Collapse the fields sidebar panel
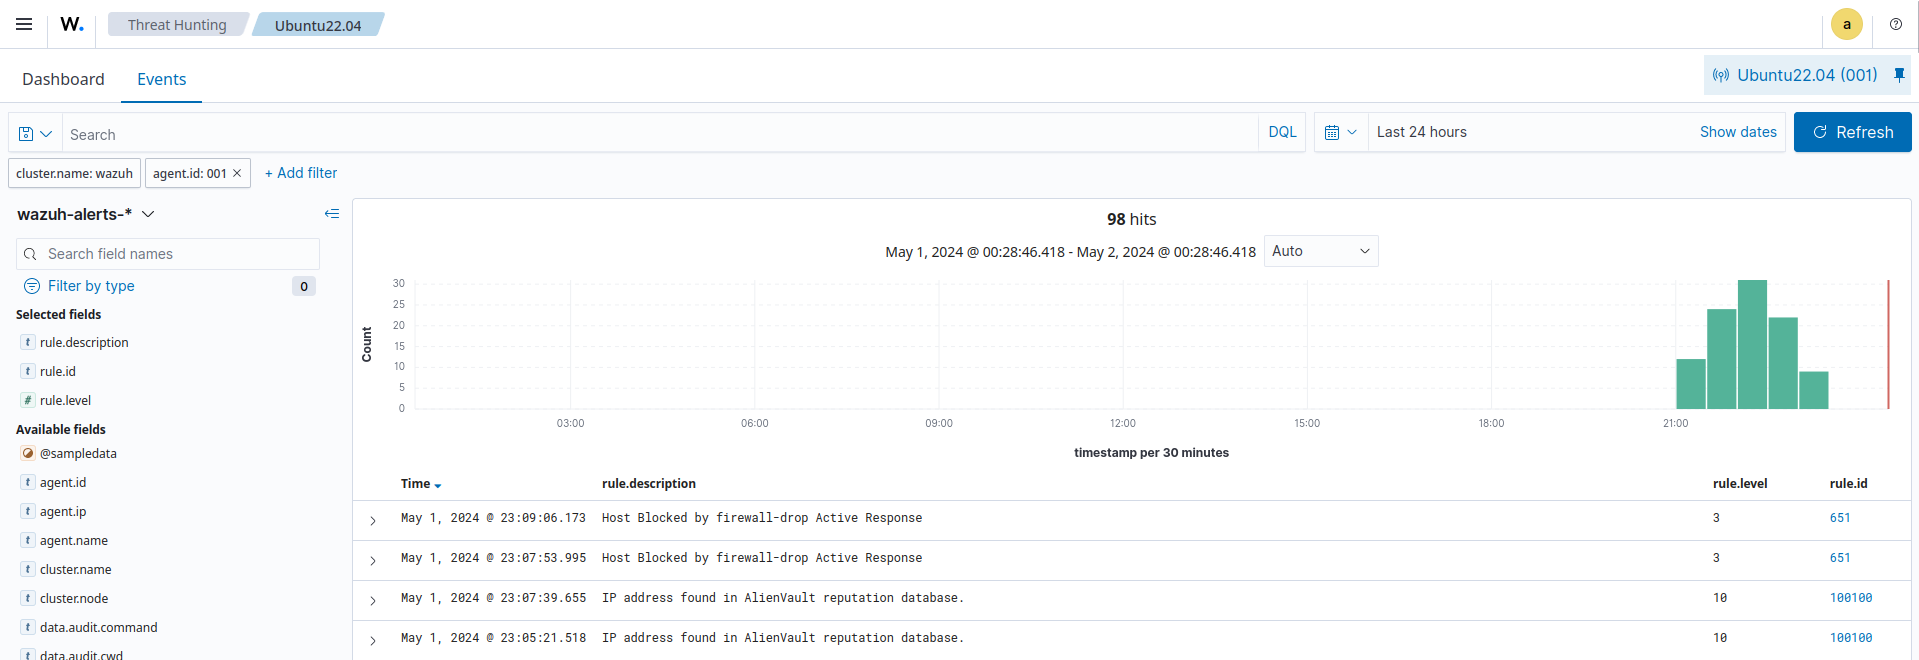 point(332,214)
